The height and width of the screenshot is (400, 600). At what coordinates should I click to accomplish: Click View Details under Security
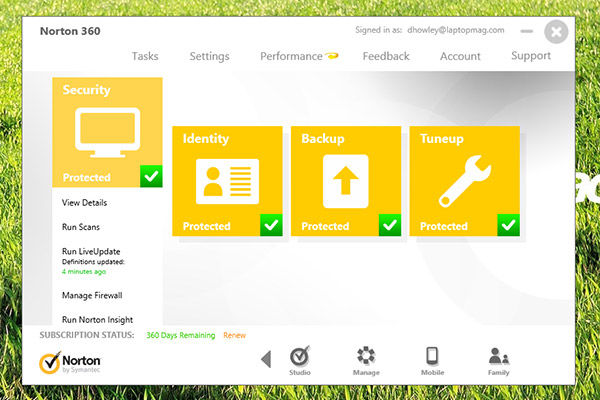pyautogui.click(x=85, y=202)
